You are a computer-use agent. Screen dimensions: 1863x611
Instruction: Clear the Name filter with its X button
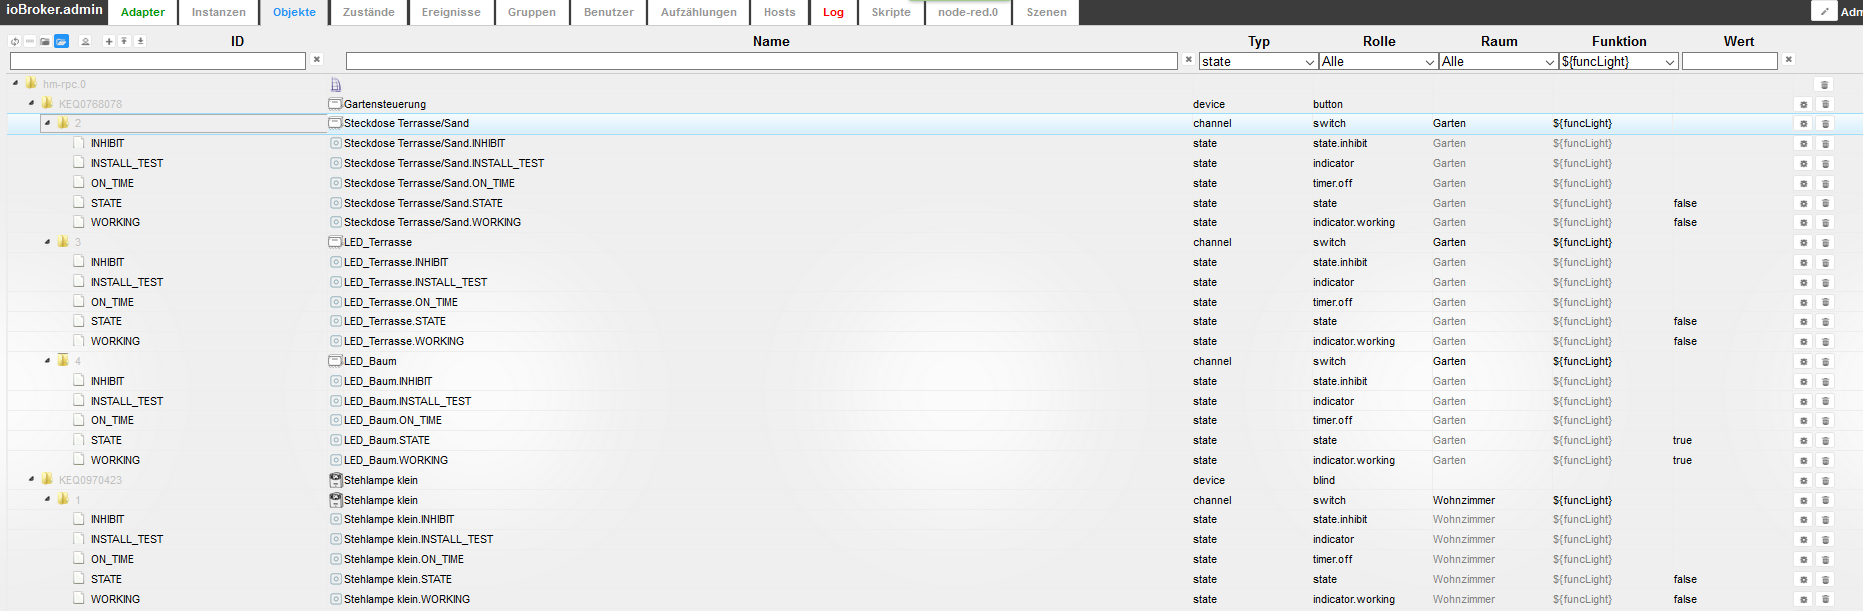[x=1189, y=59]
